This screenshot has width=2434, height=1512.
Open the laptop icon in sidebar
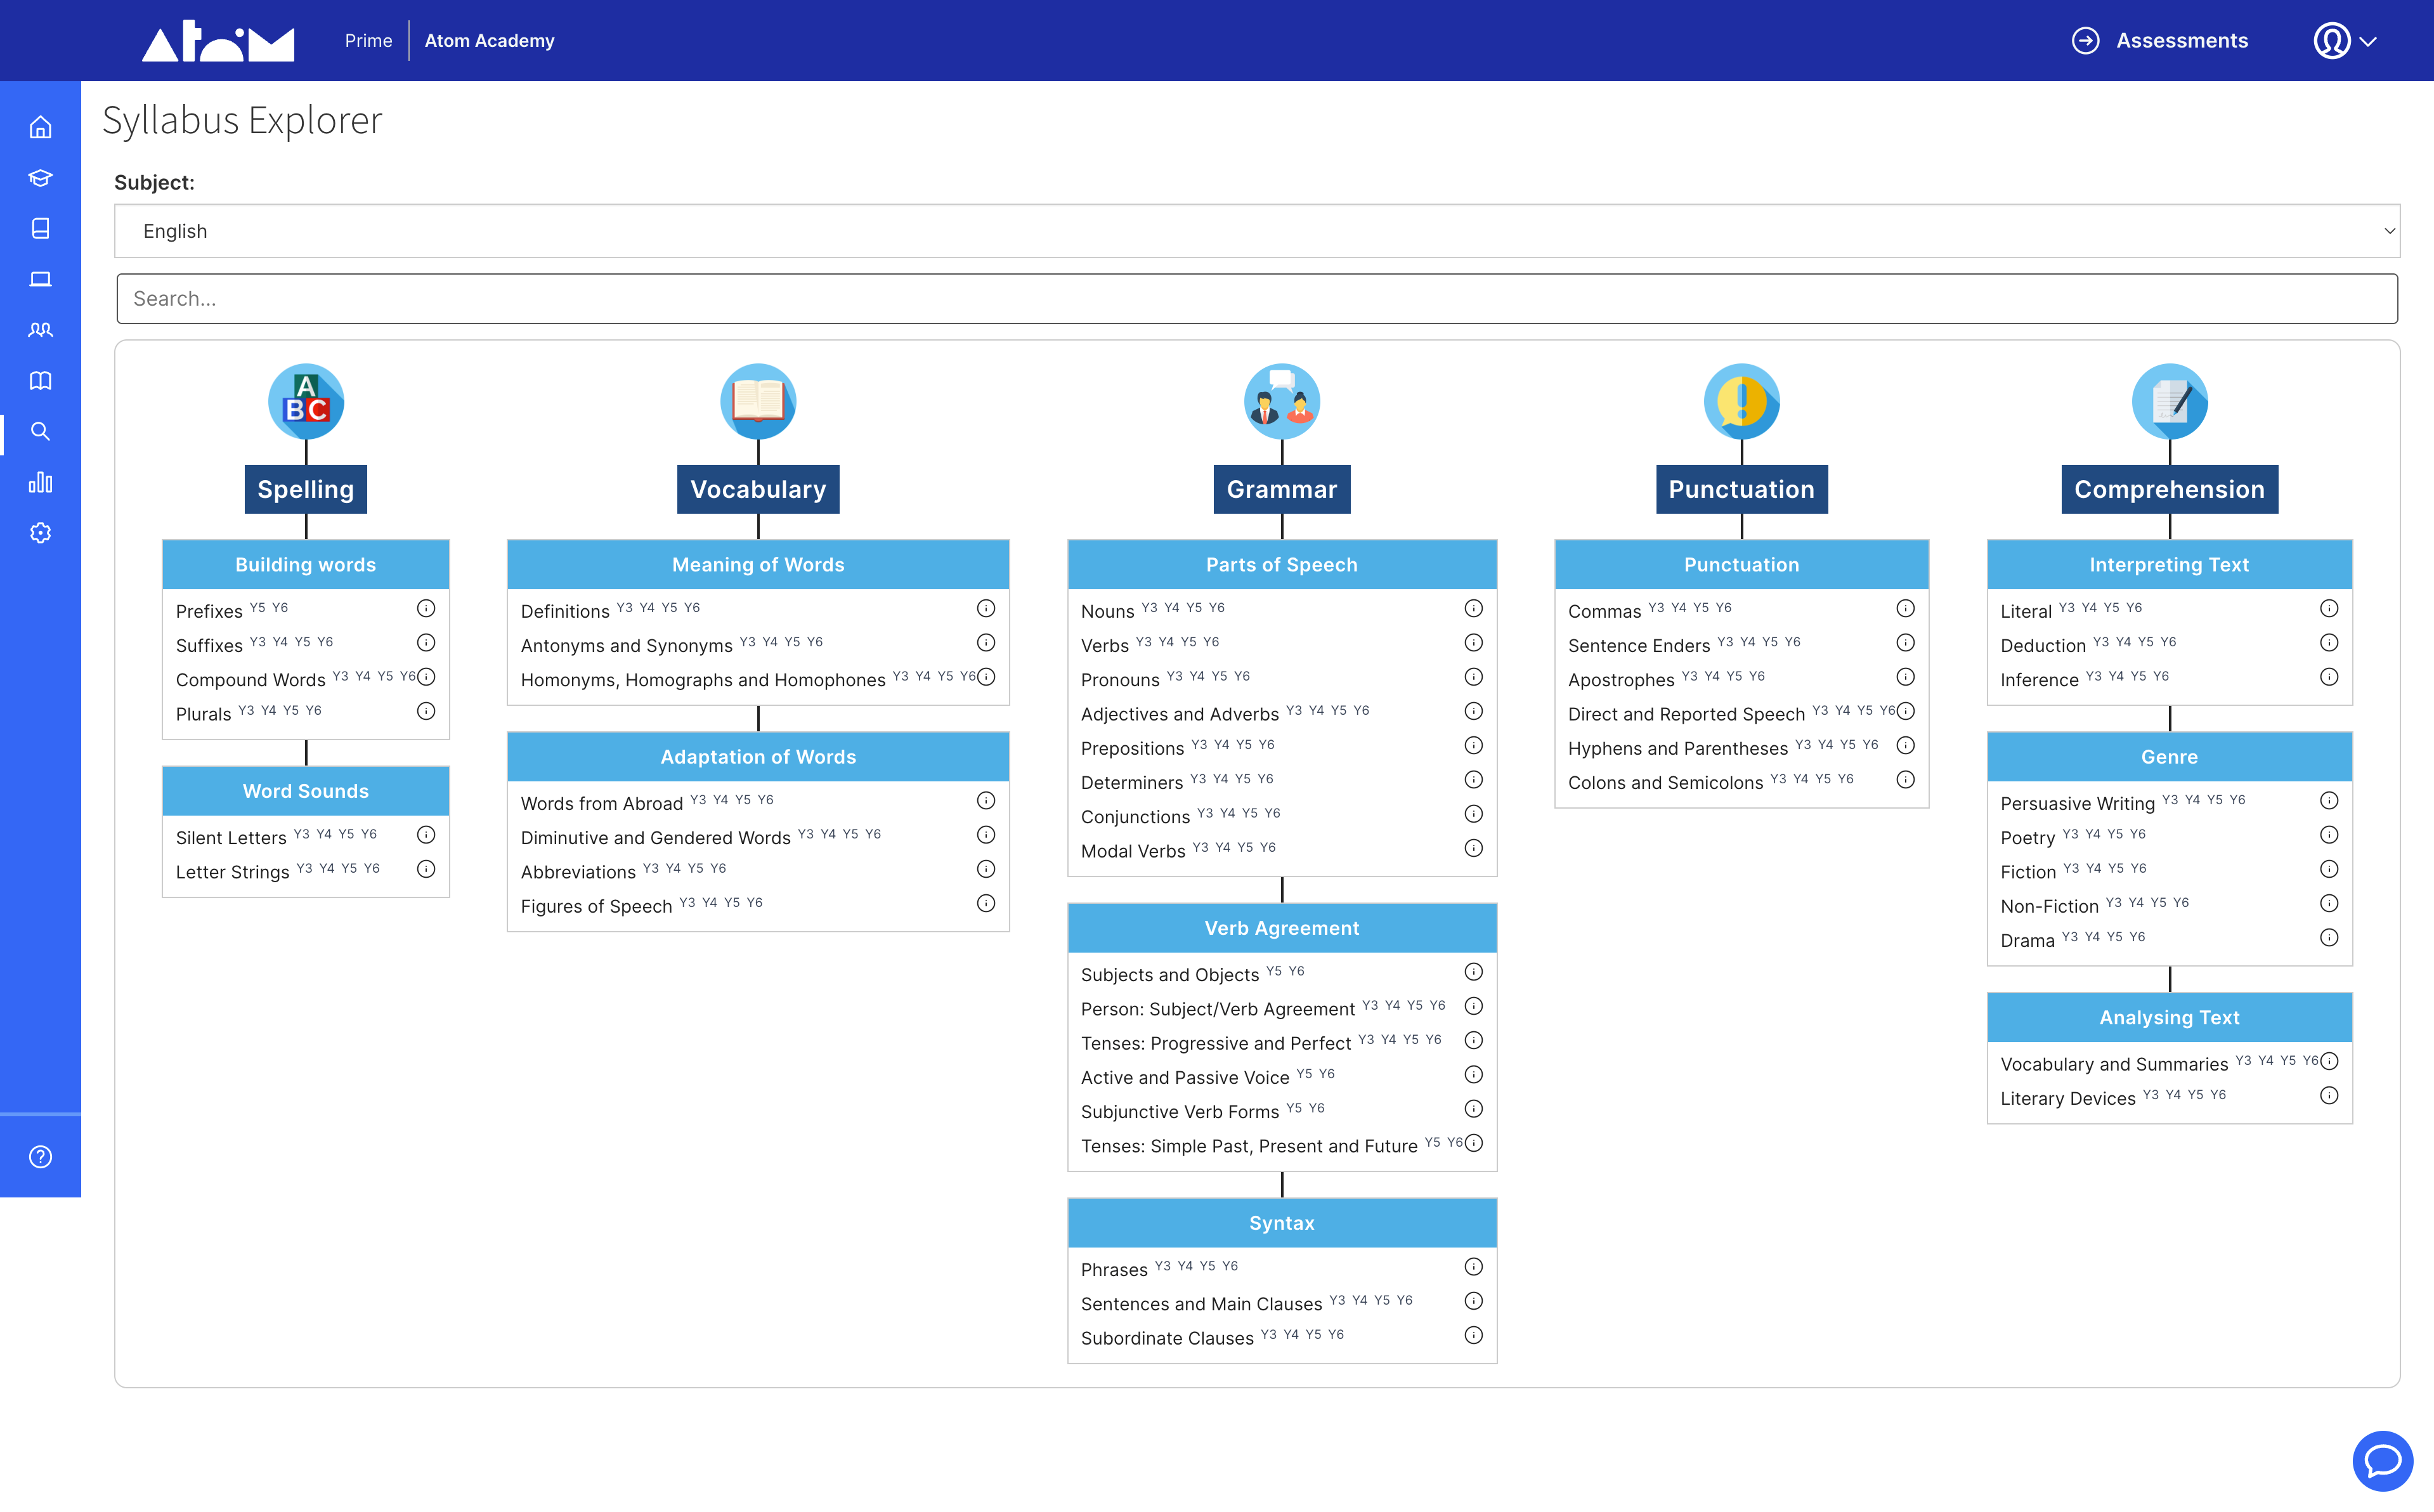[x=40, y=278]
